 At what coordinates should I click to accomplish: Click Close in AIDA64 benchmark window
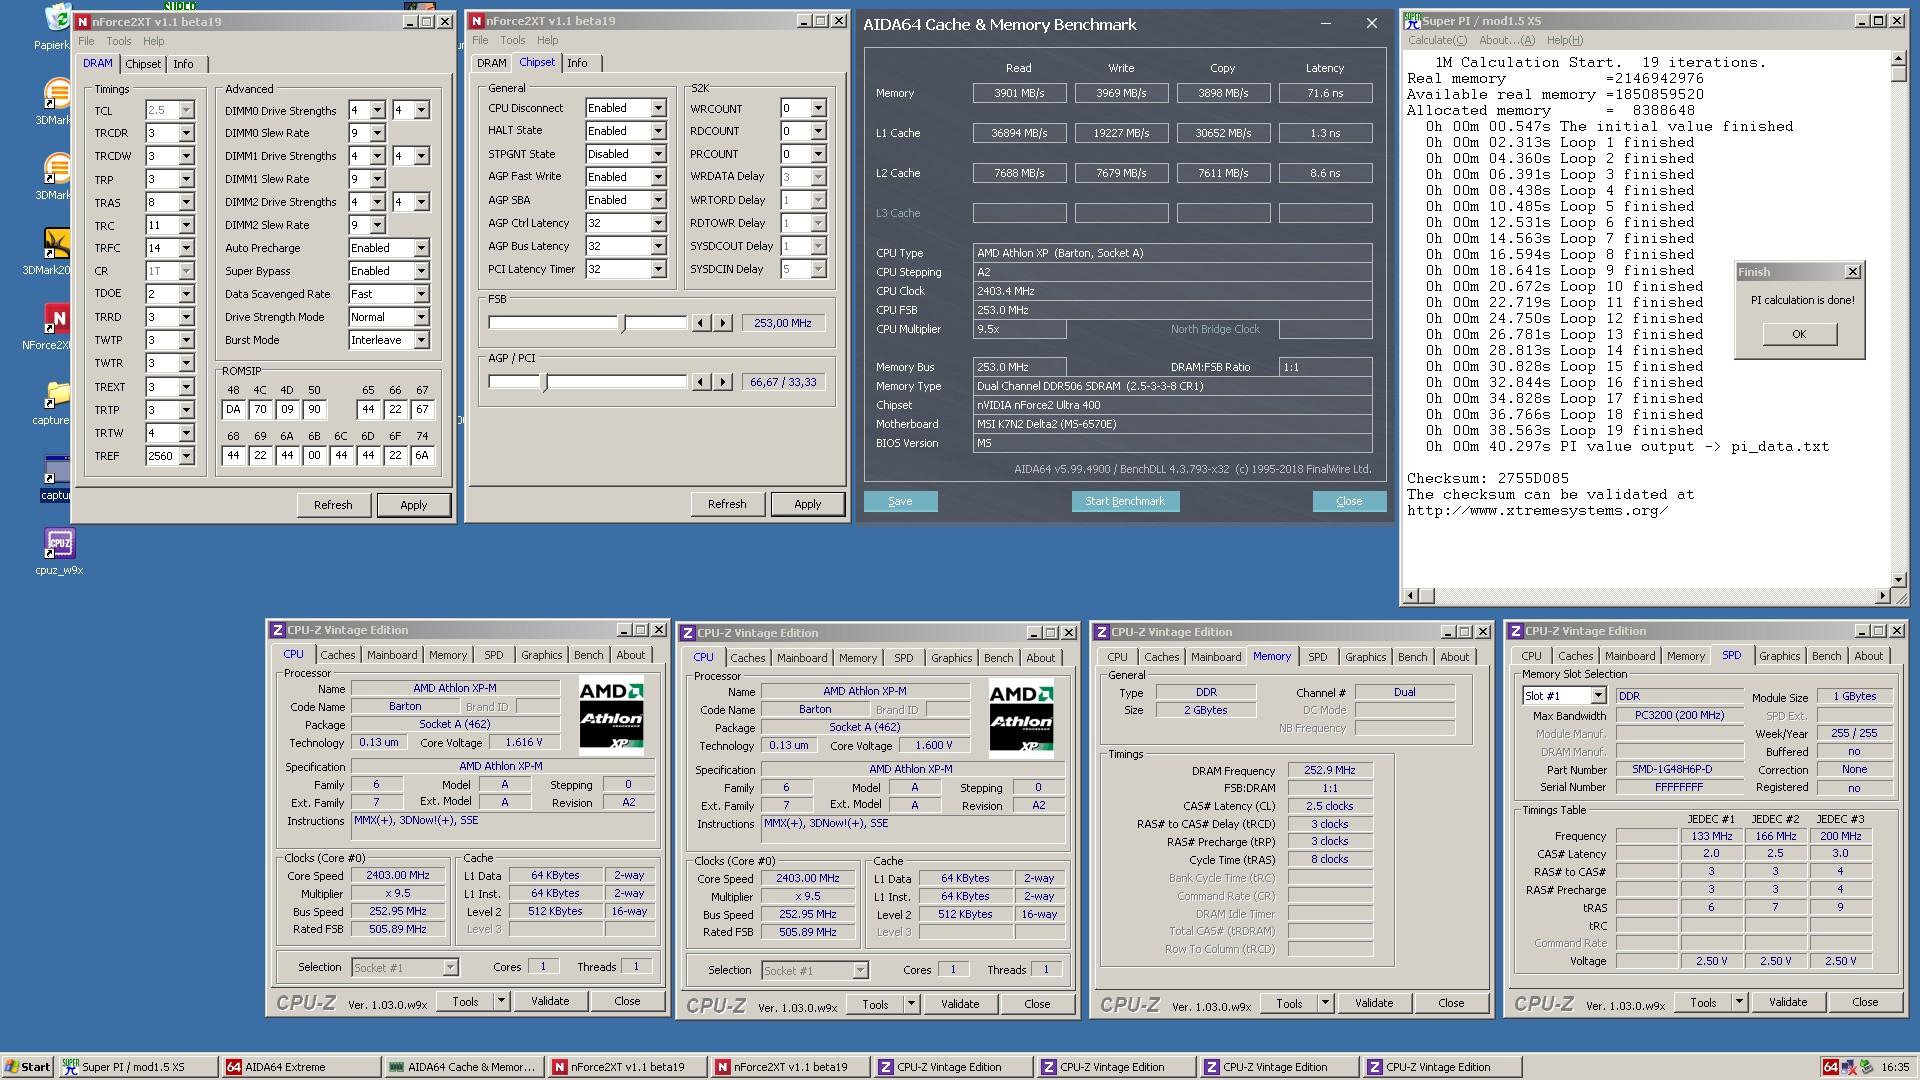pos(1349,501)
